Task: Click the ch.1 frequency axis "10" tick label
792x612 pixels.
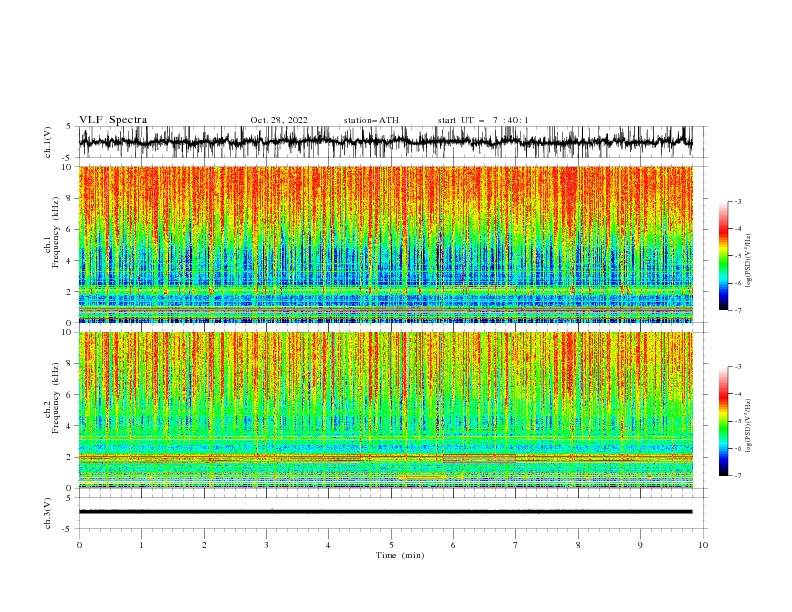Action: [67, 167]
